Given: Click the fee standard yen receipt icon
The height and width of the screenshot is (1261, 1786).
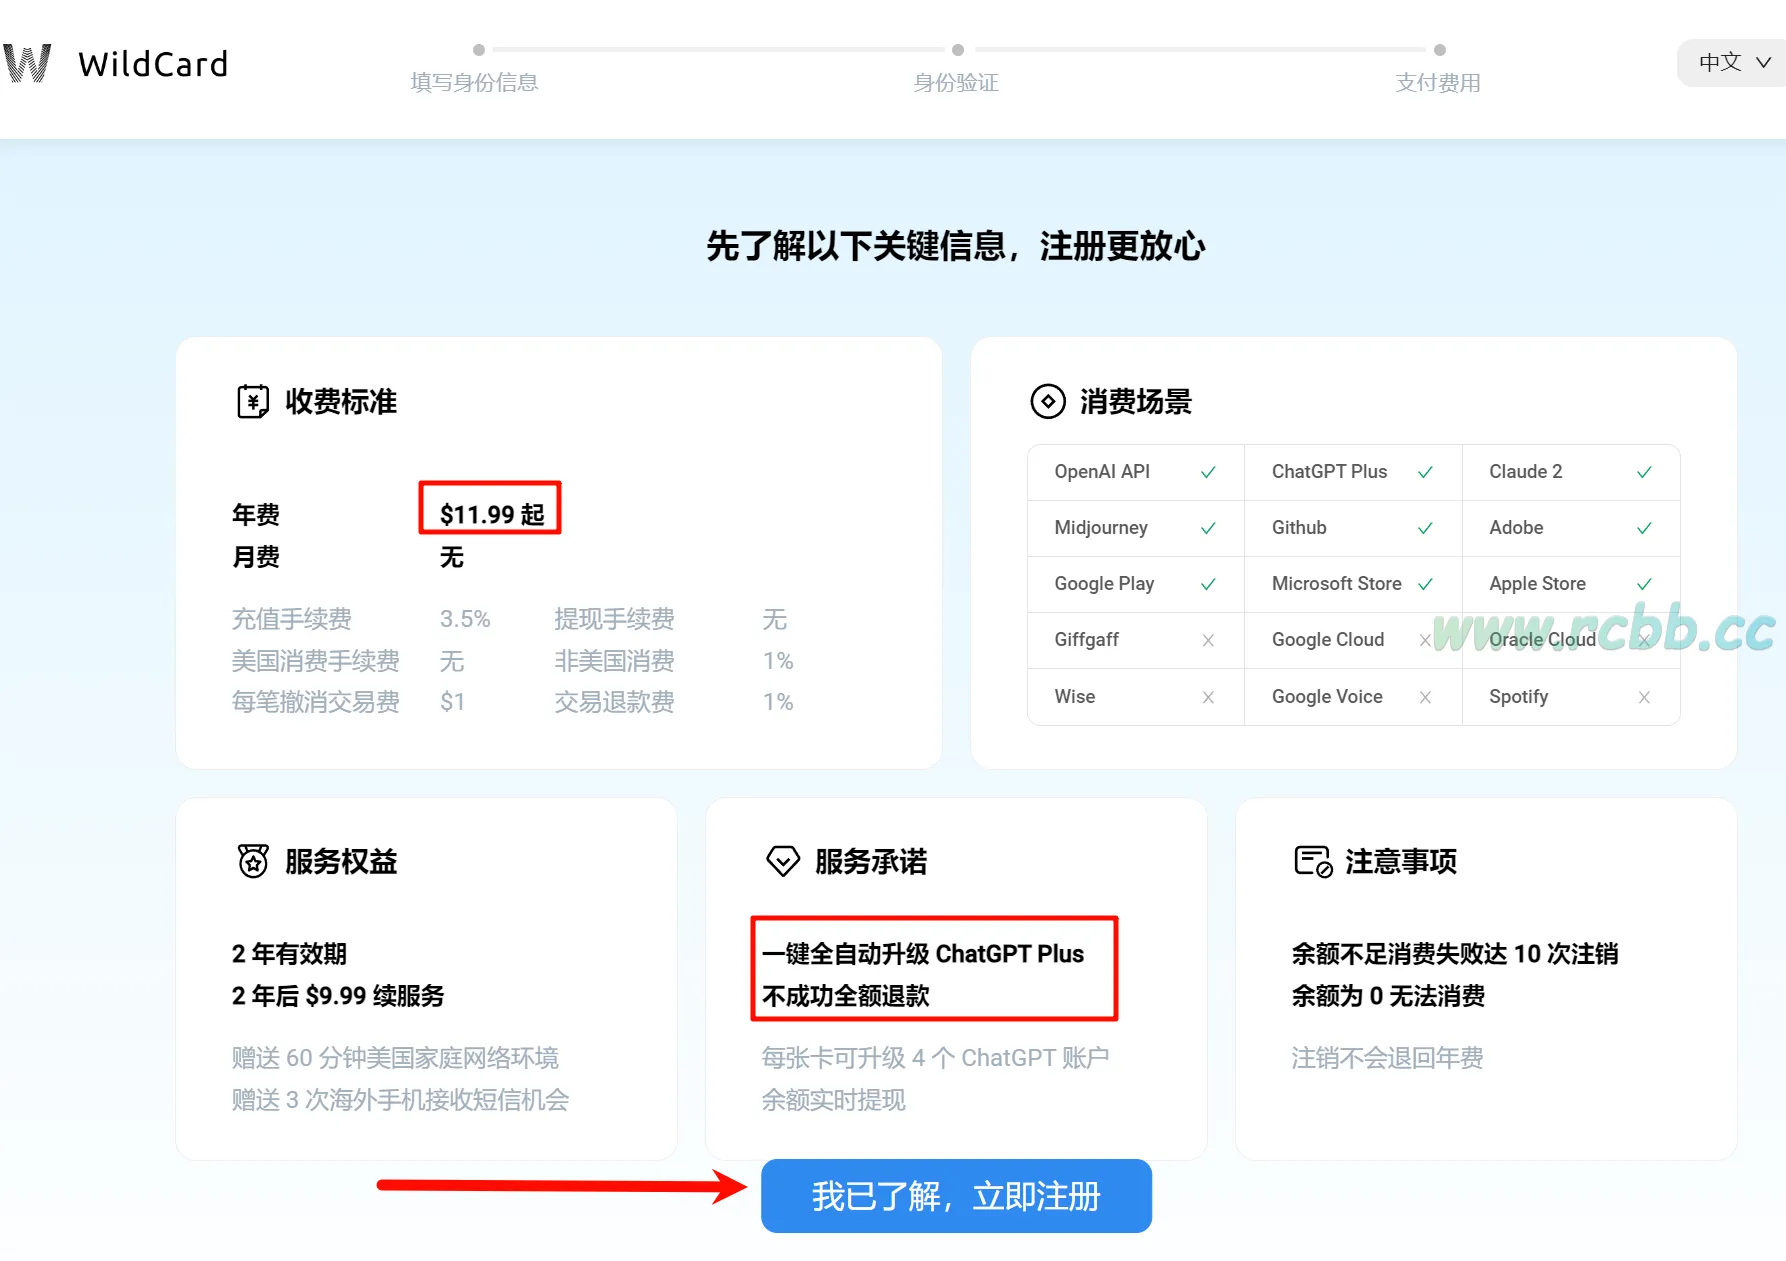Looking at the screenshot, I should (253, 401).
